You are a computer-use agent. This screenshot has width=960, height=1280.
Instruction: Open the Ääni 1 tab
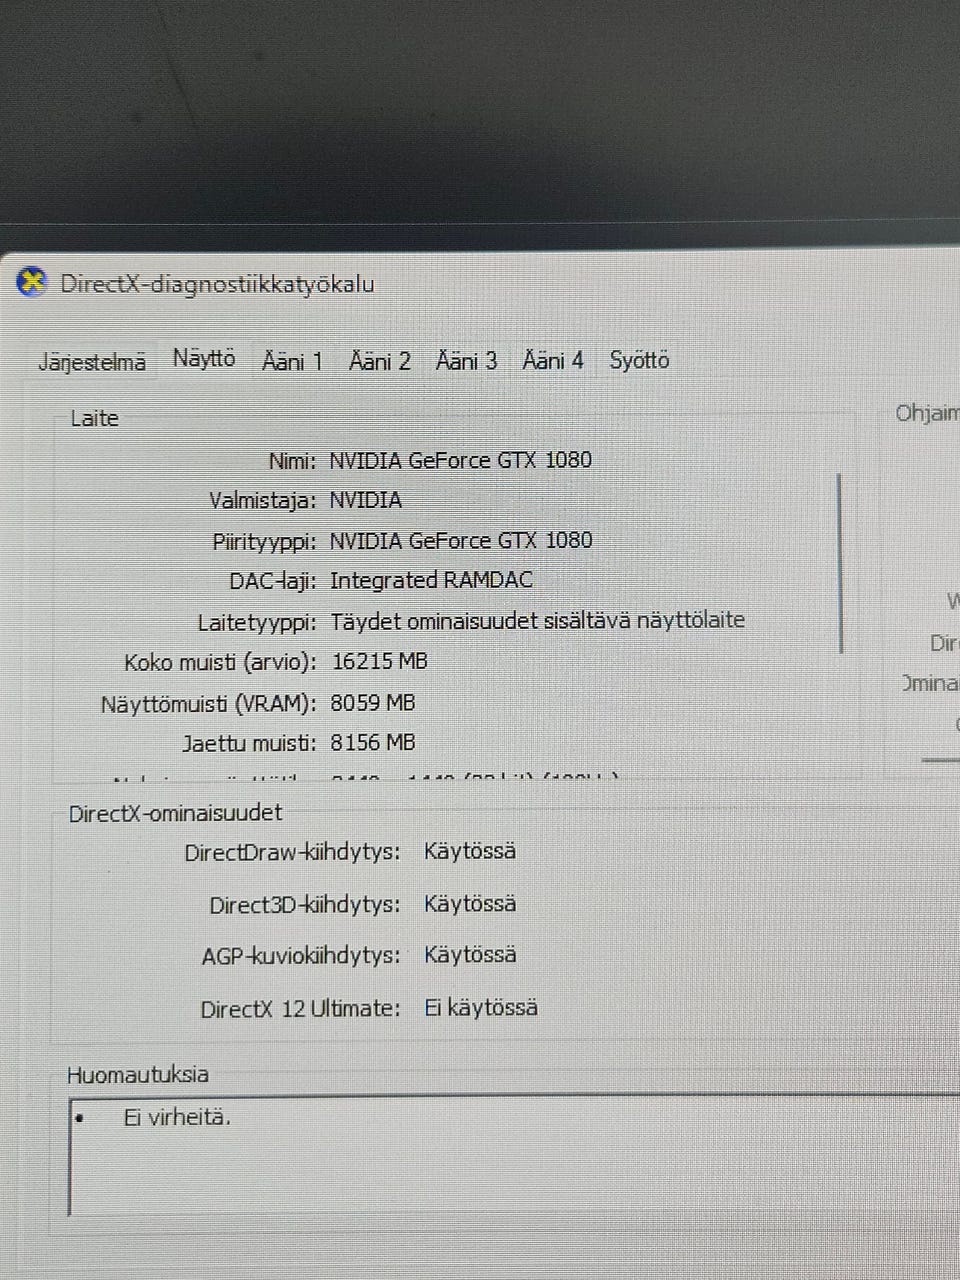pos(292,361)
